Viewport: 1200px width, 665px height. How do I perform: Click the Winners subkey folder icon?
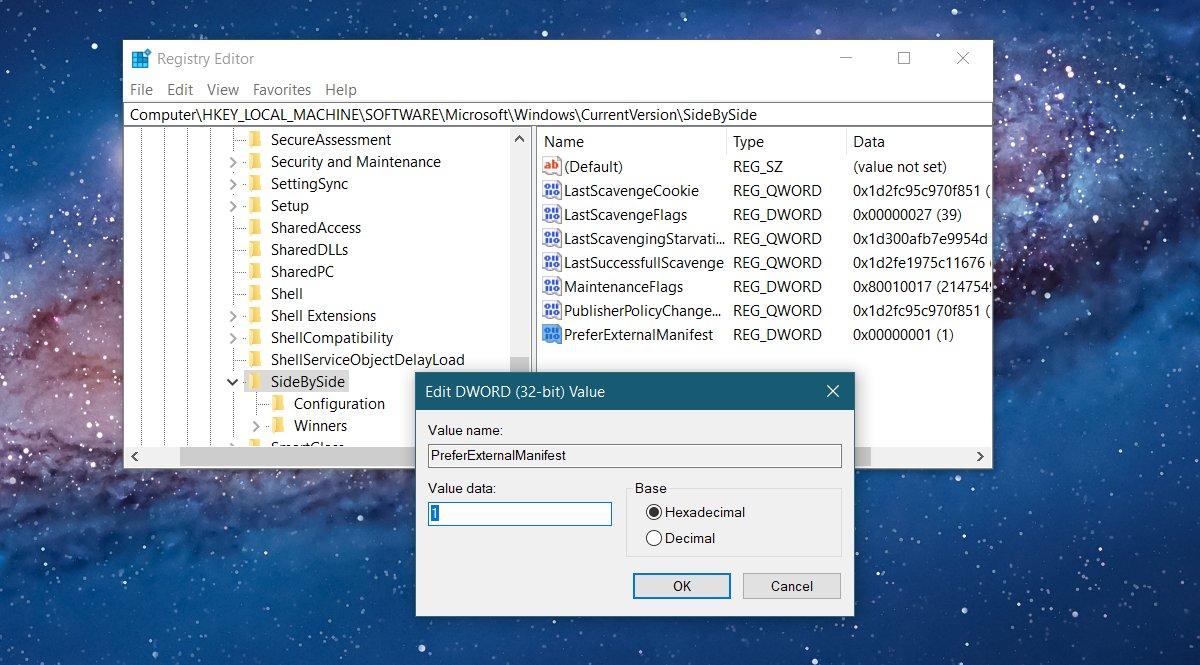coord(277,426)
